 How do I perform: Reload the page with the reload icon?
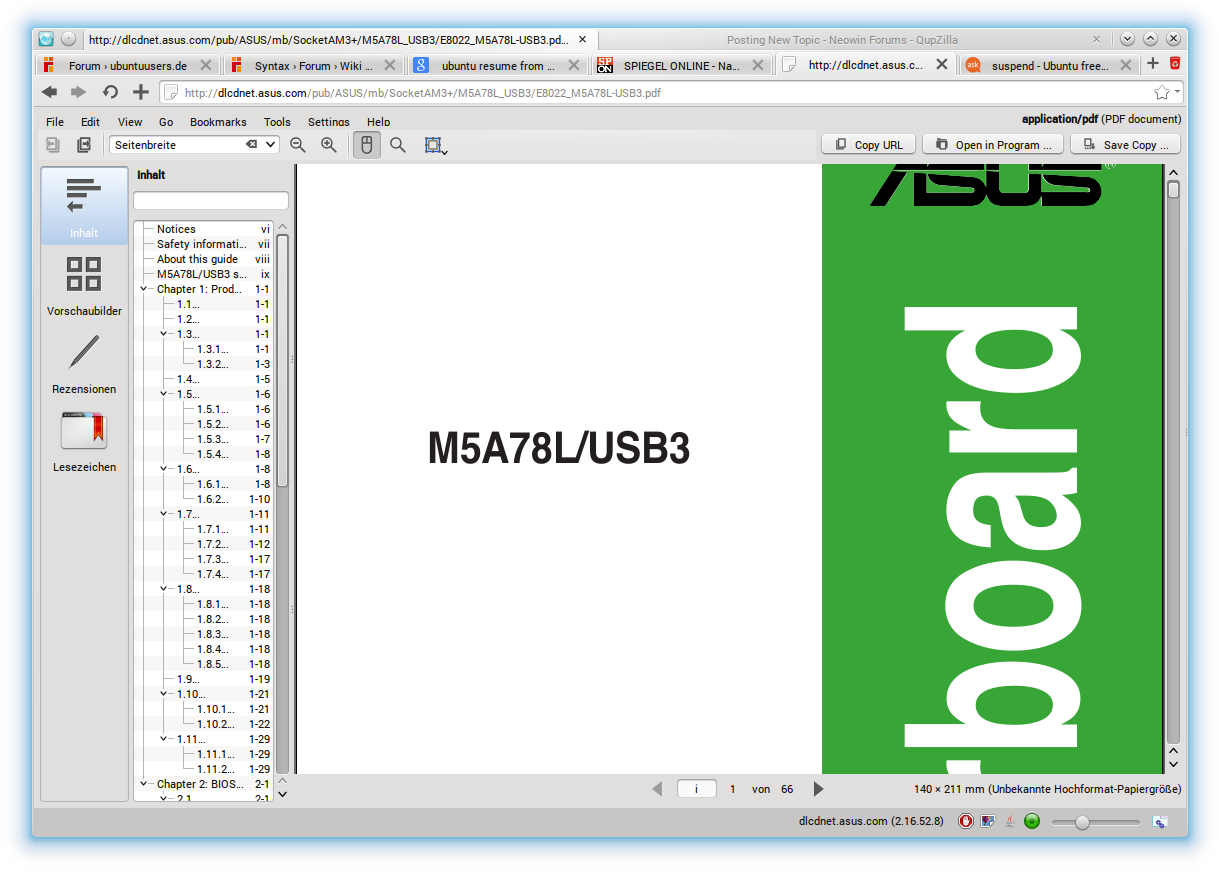click(110, 93)
